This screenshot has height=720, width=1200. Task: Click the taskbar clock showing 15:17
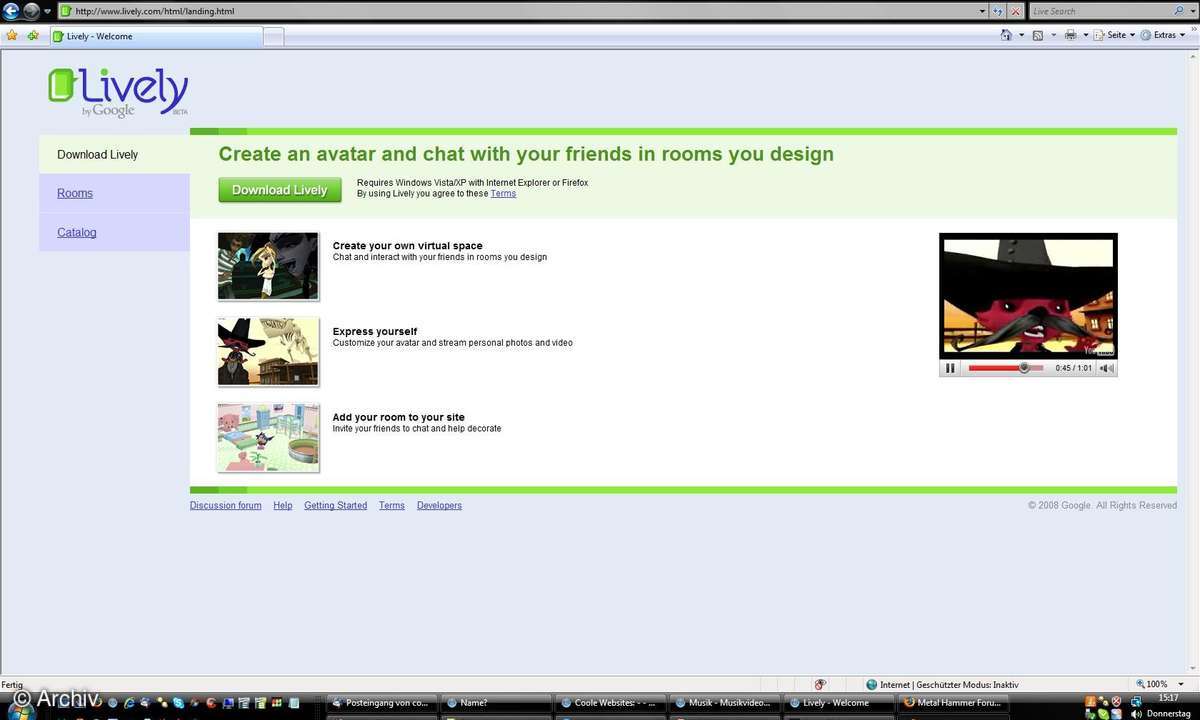(1168, 697)
